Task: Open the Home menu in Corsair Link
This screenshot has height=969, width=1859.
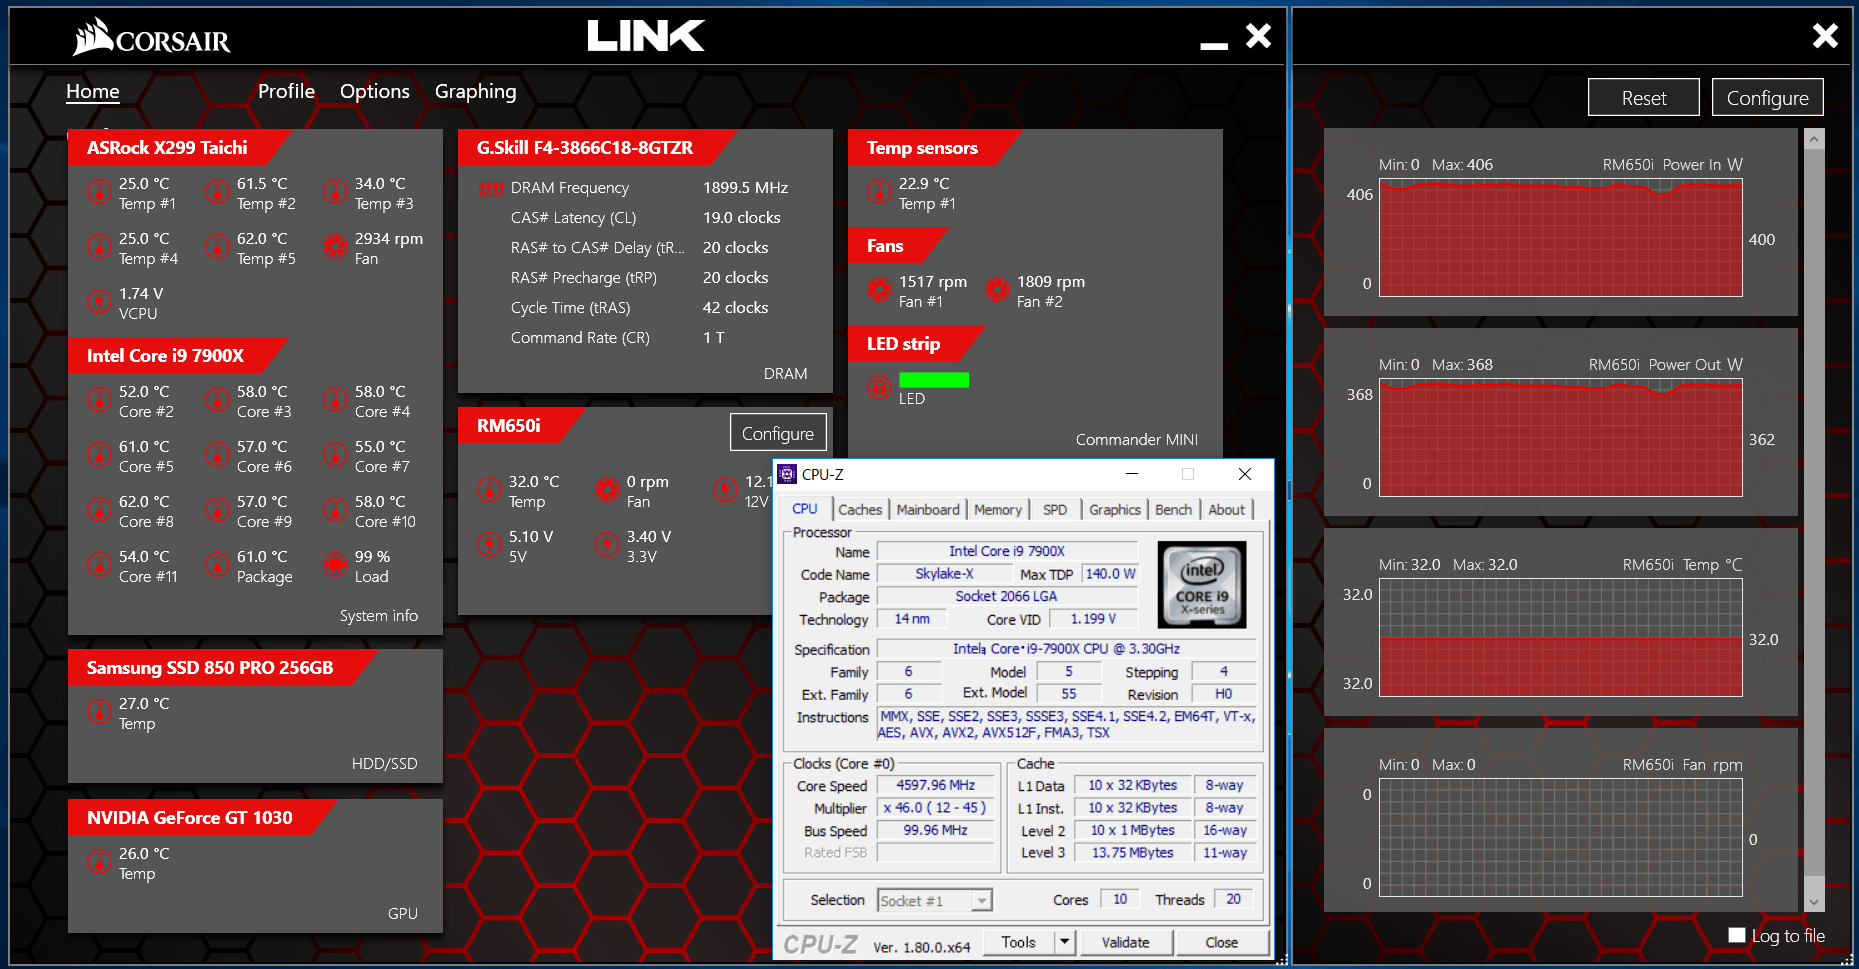Action: click(x=92, y=91)
